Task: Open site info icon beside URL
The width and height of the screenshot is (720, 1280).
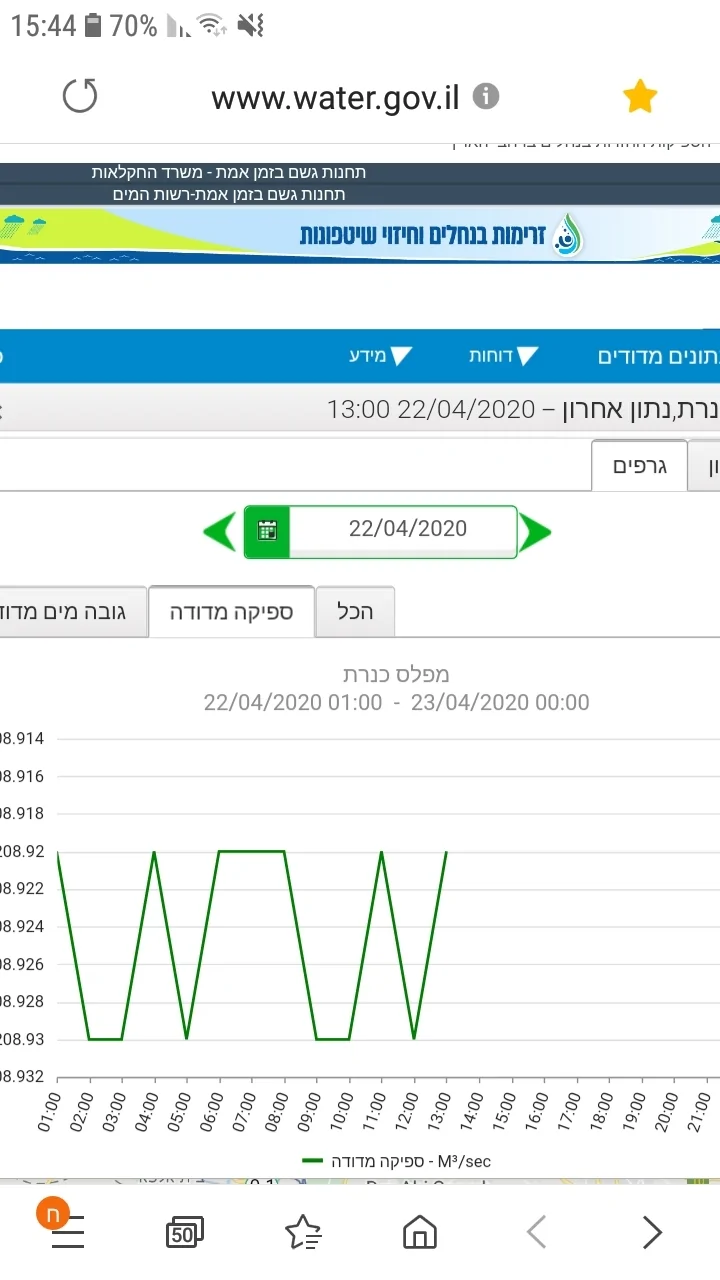Action: 485,97
